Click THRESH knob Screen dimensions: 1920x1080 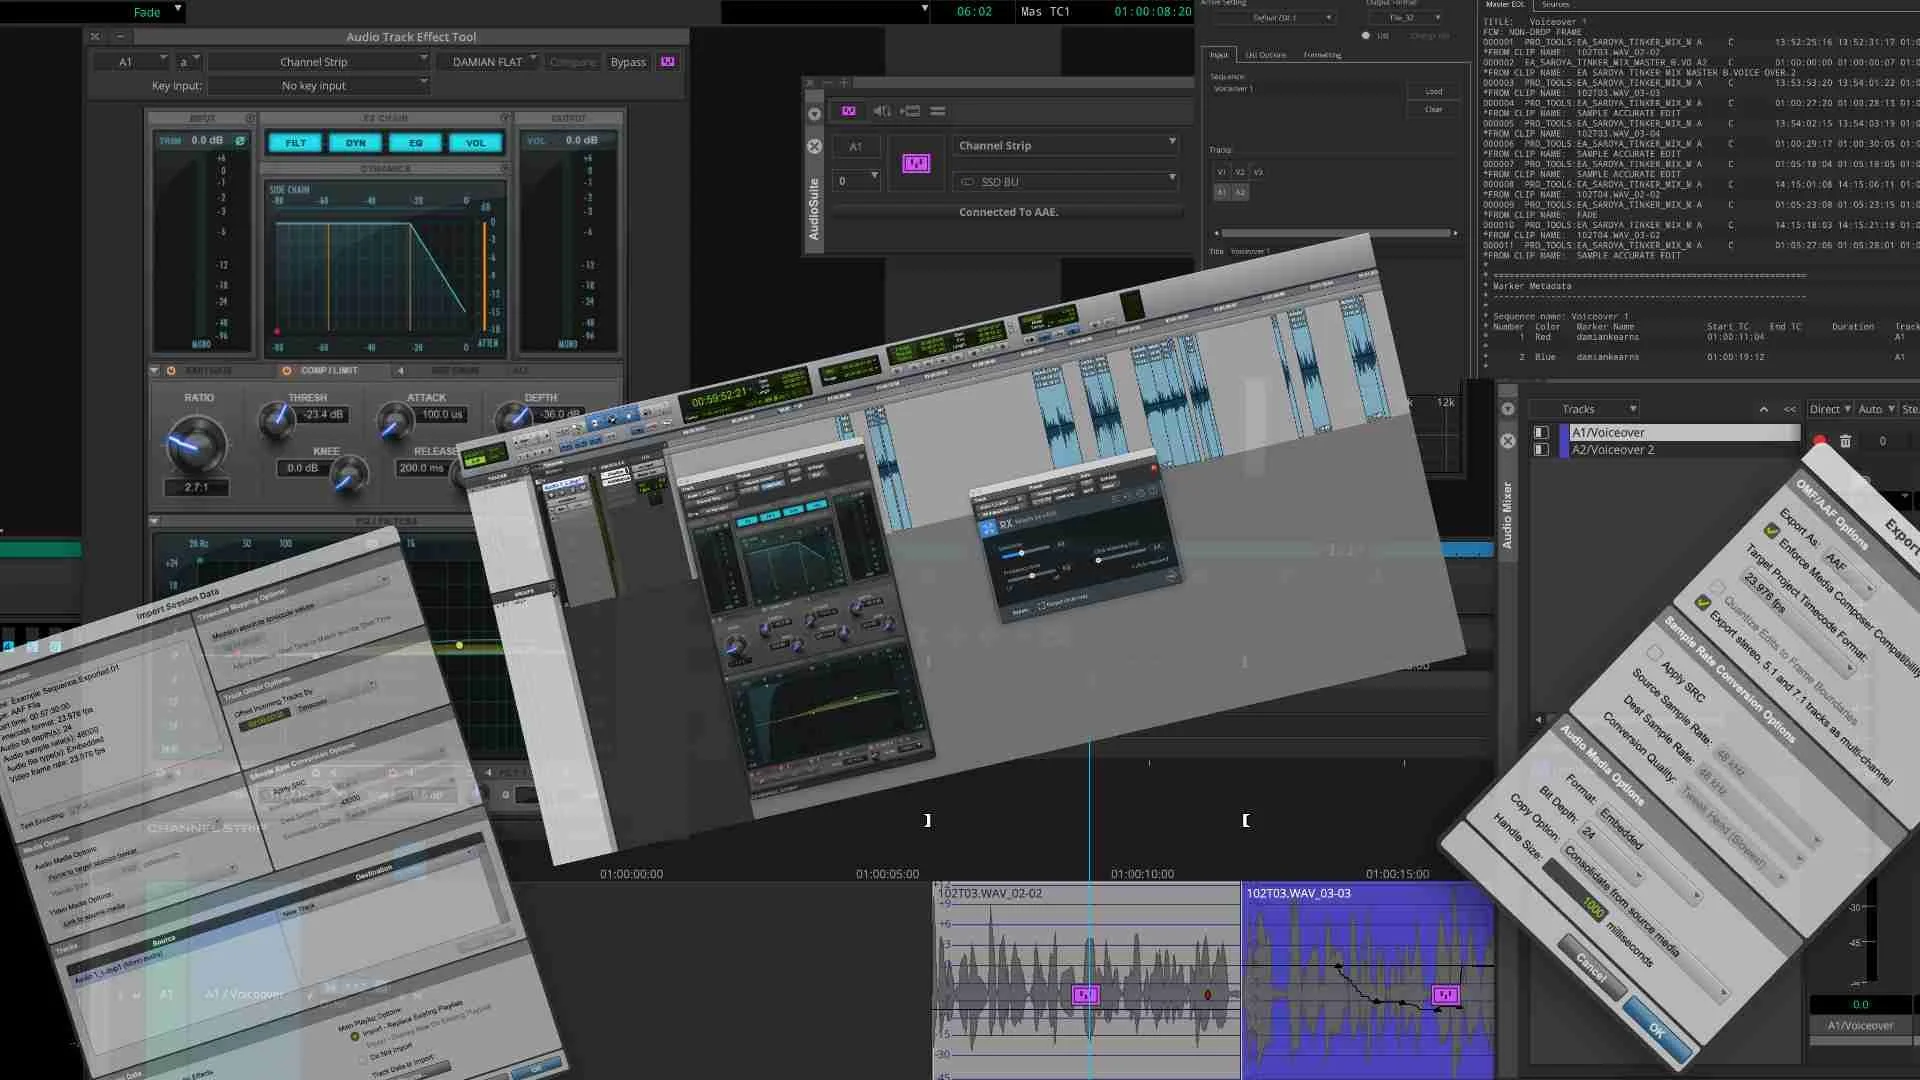[x=277, y=421]
